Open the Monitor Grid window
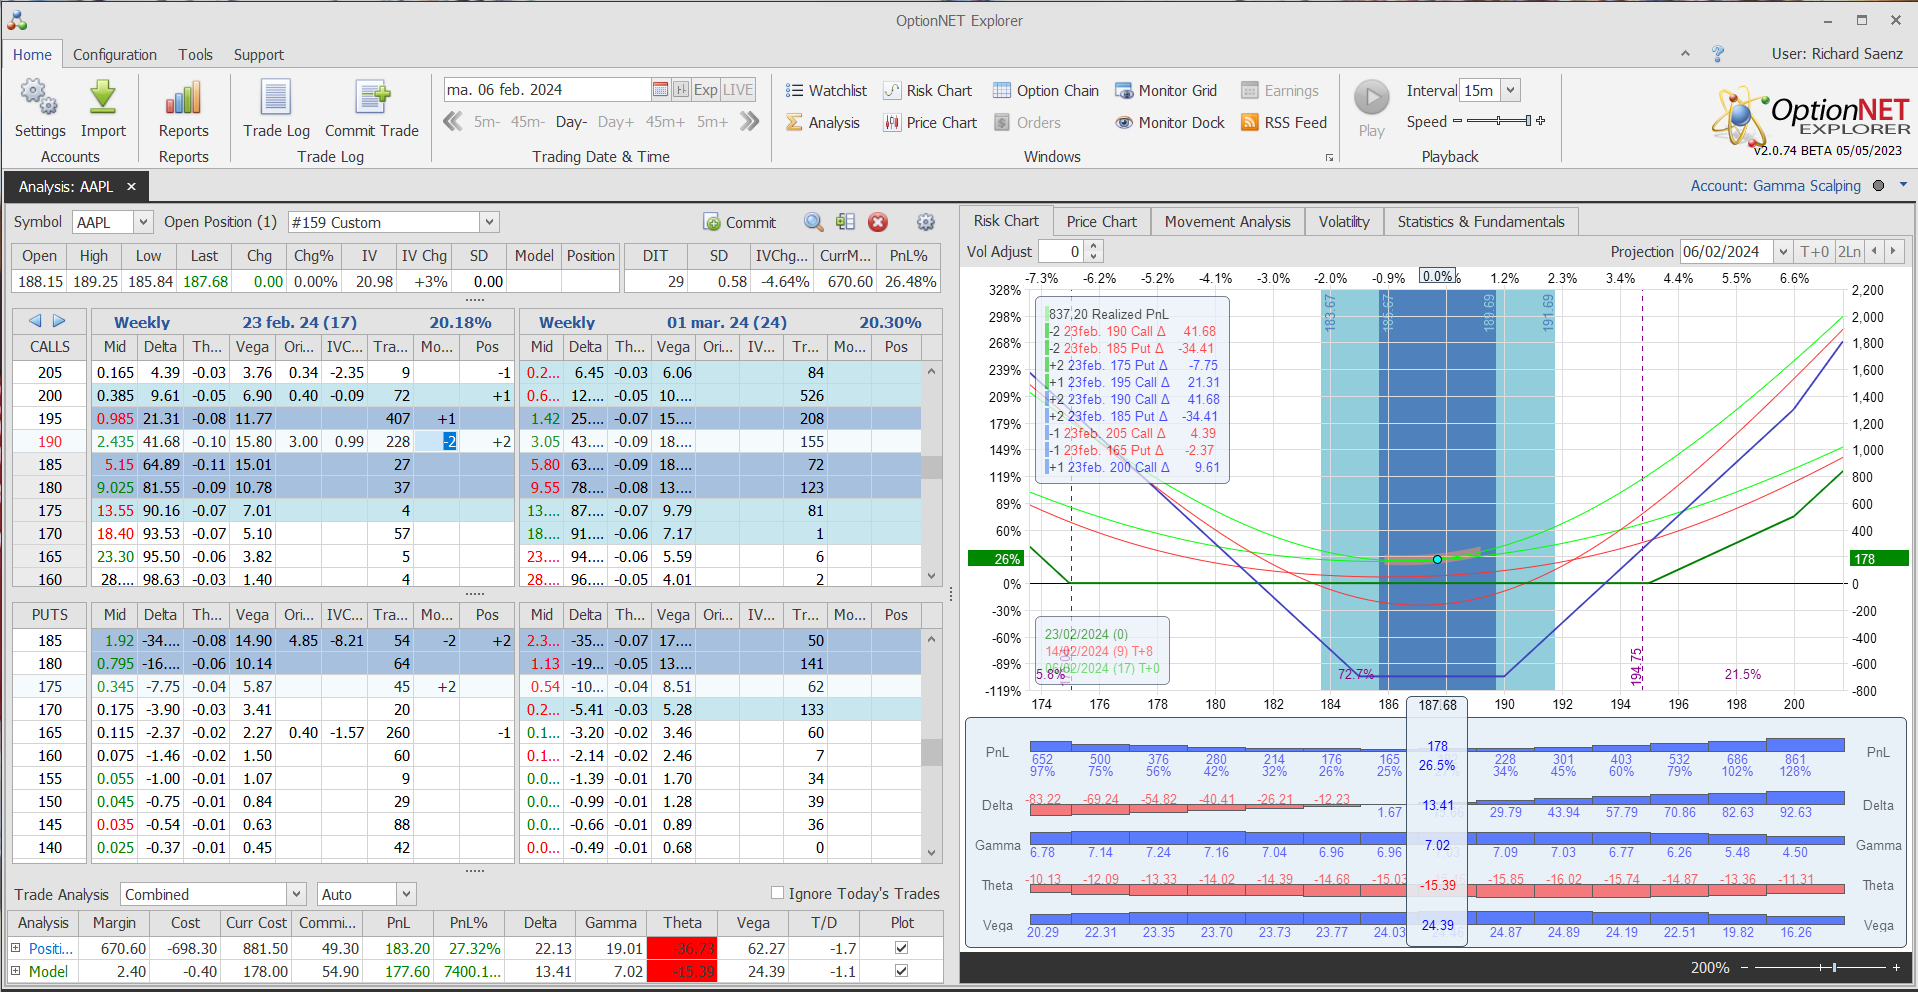Viewport: 1918px width, 992px height. click(x=1166, y=91)
